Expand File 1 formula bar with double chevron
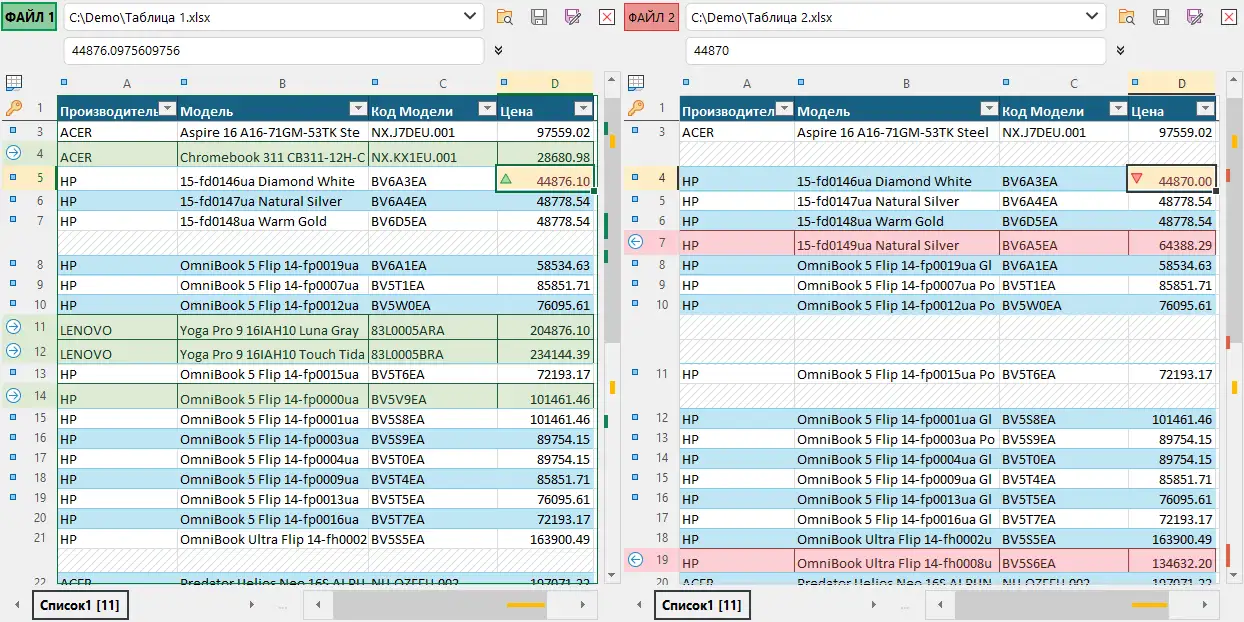This screenshot has height=622, width=1244. point(498,50)
